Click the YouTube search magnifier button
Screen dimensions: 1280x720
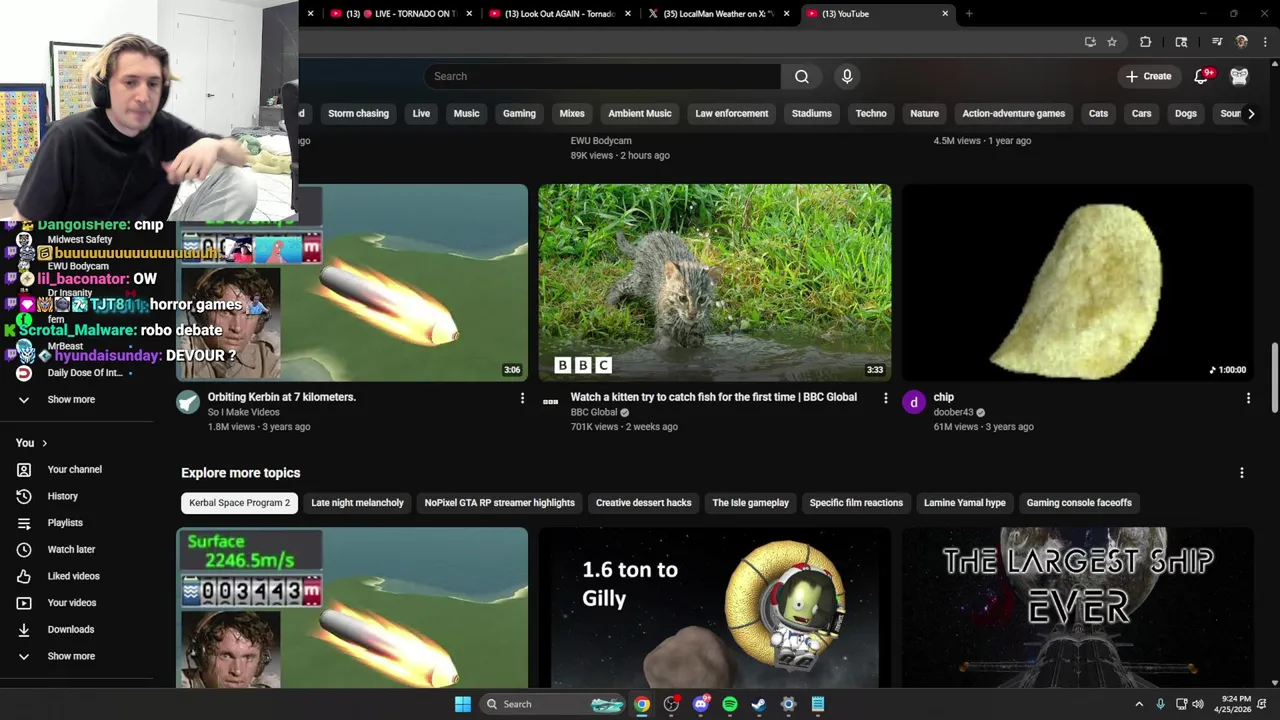click(x=802, y=76)
